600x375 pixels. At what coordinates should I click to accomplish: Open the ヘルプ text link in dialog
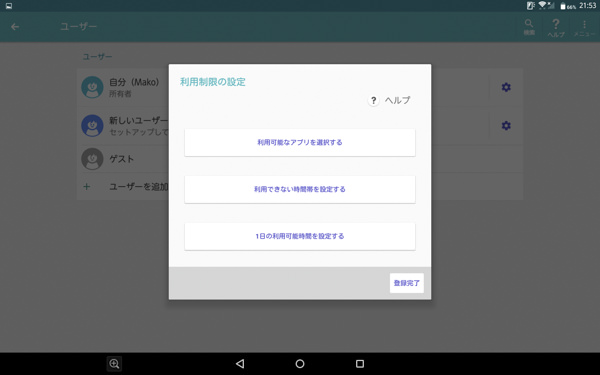tap(398, 100)
